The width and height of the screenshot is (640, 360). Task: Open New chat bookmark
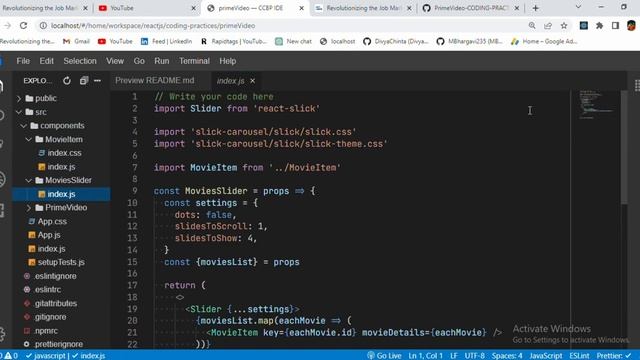293,41
